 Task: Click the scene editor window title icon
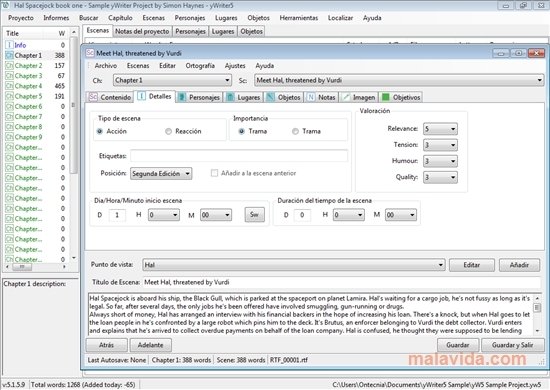point(90,53)
